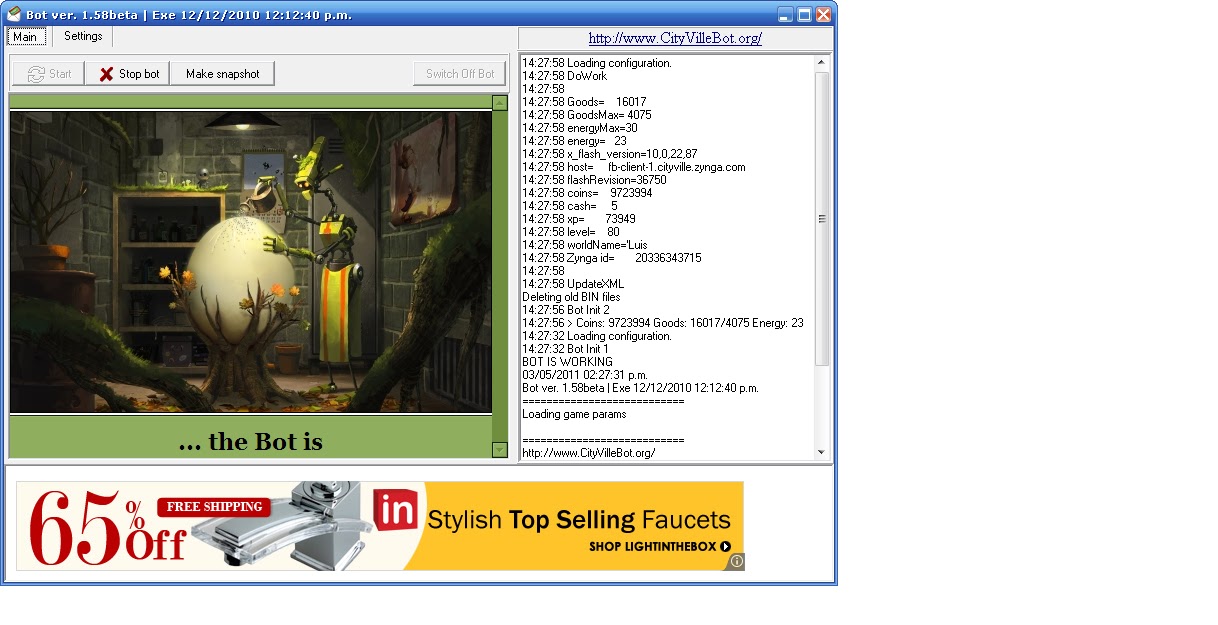Click SHOP LIGHTINTHEBOX in the ad
The width and height of the screenshot is (1218, 625).
pos(660,547)
